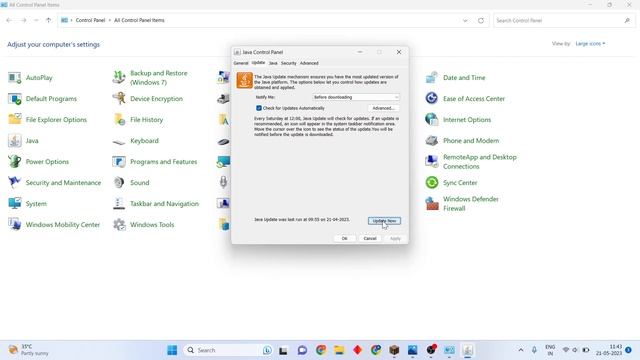Open recent locations dropdown arrow
This screenshot has width=640, height=360.
pos(36,20)
